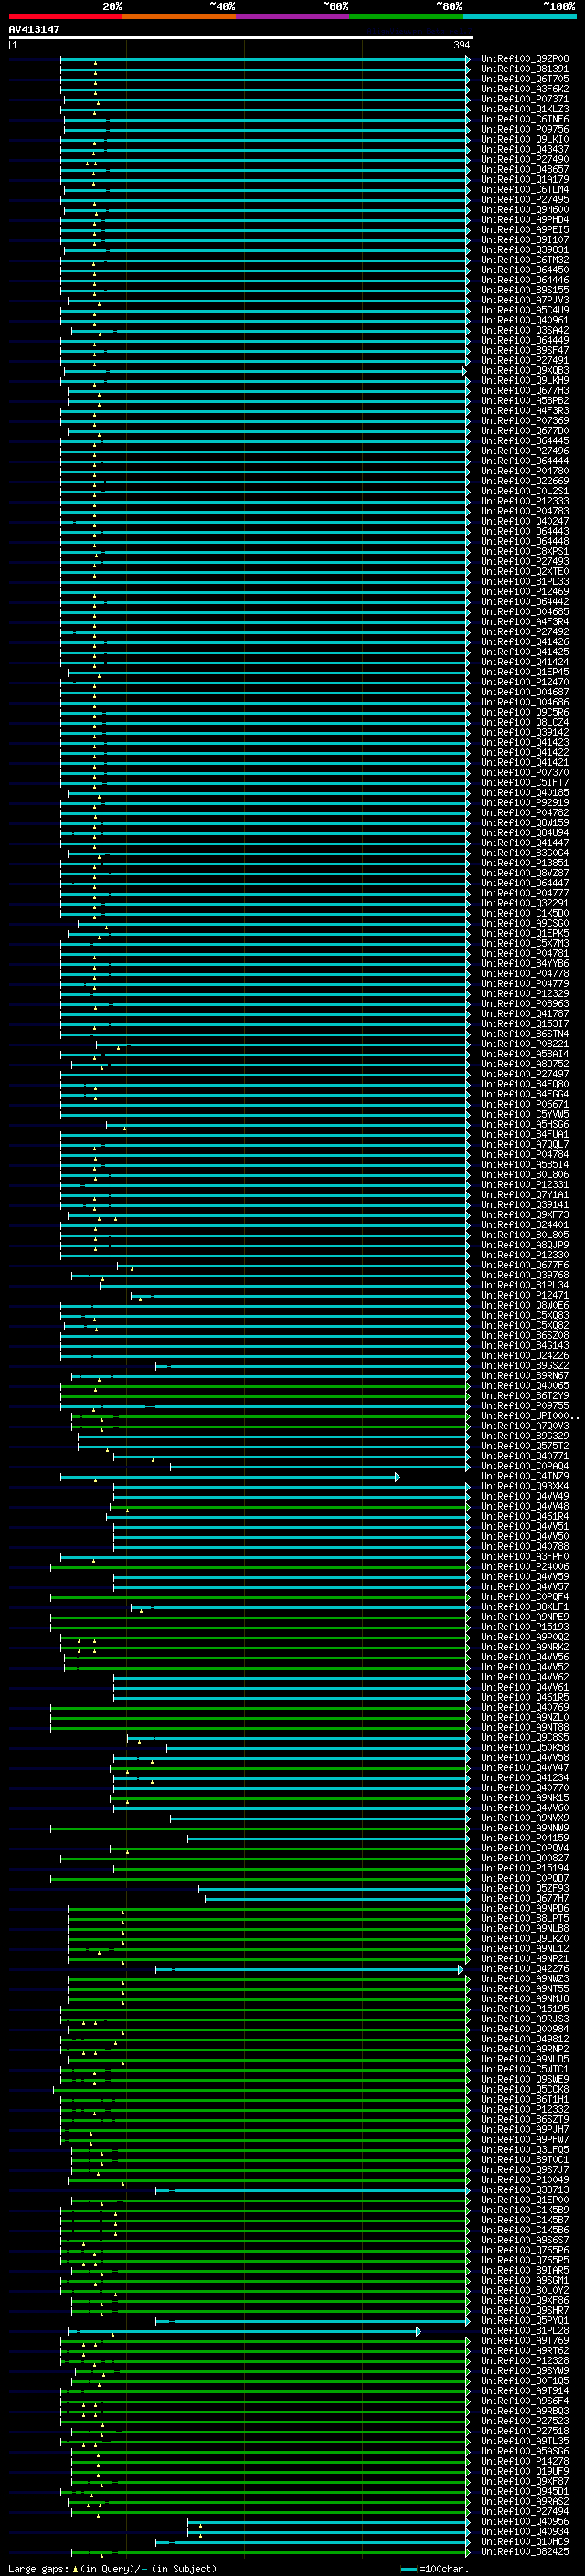Image resolution: width=585 pixels, height=2576 pixels.
Task: Select hit UniRef100_C6TLM4
Action: click(524, 189)
